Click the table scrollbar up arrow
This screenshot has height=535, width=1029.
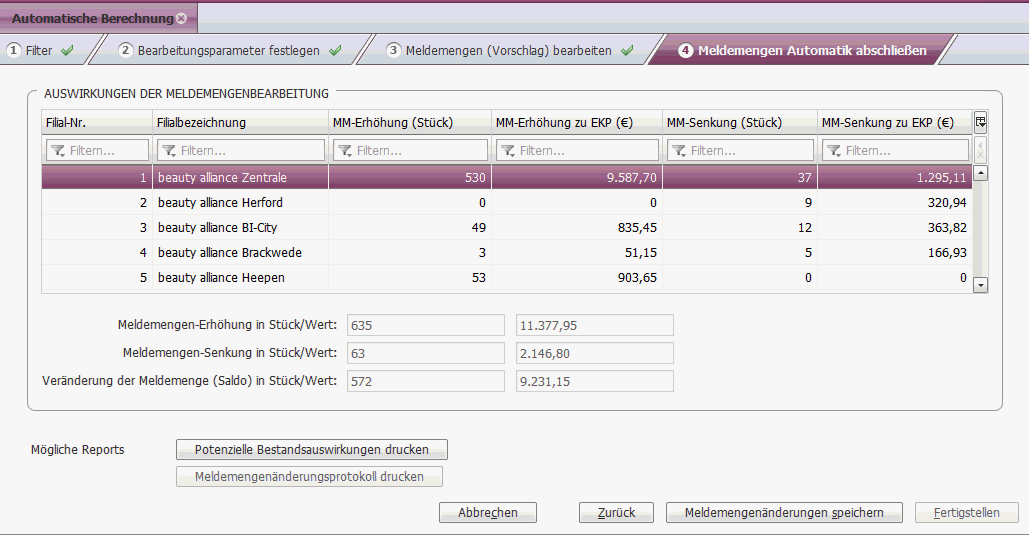pyautogui.click(x=980, y=173)
